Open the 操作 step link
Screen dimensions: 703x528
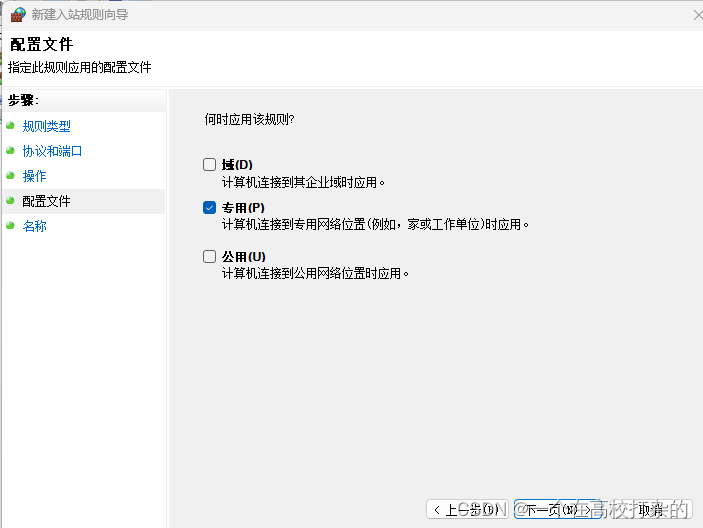[35, 176]
